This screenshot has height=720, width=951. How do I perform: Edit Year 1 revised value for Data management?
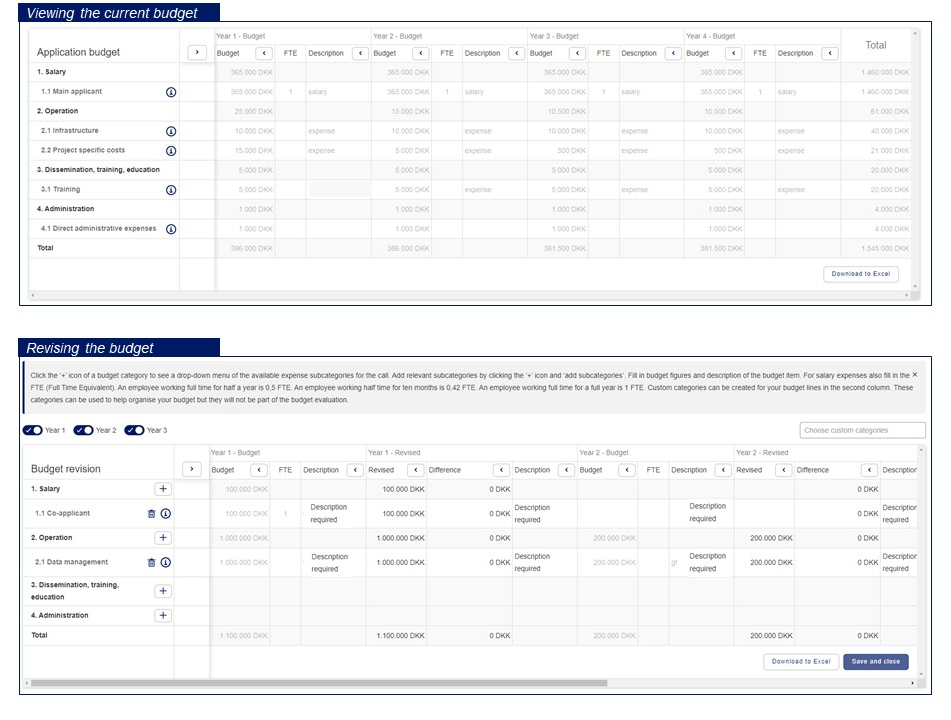pos(396,562)
